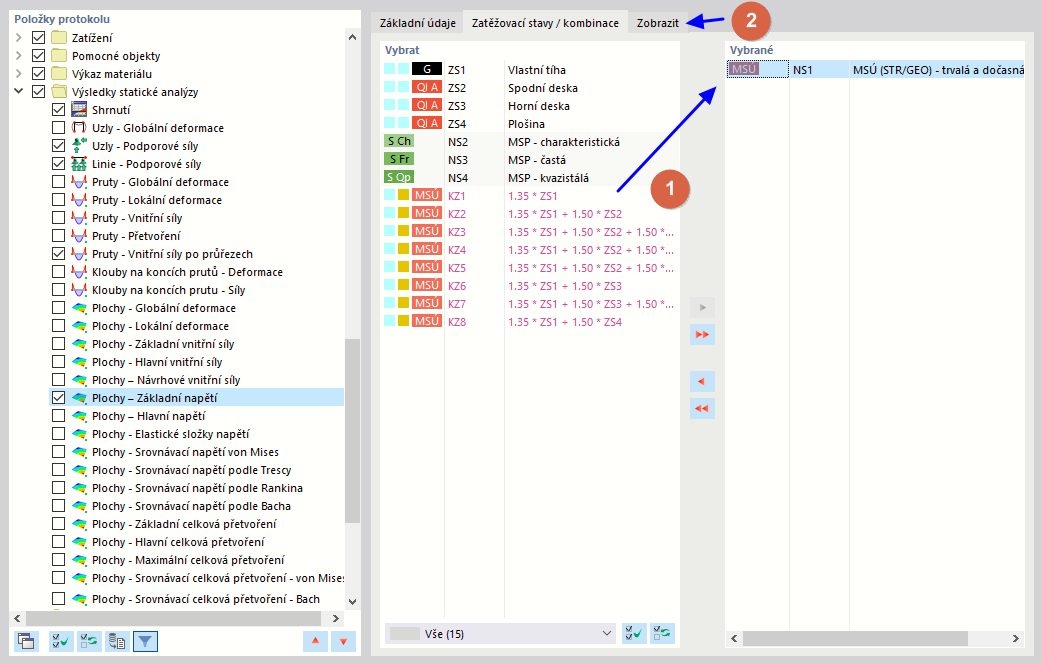Enable Plochy - Srovnávací napětí von Mises
This screenshot has width=1042, height=663.
pos(58,451)
